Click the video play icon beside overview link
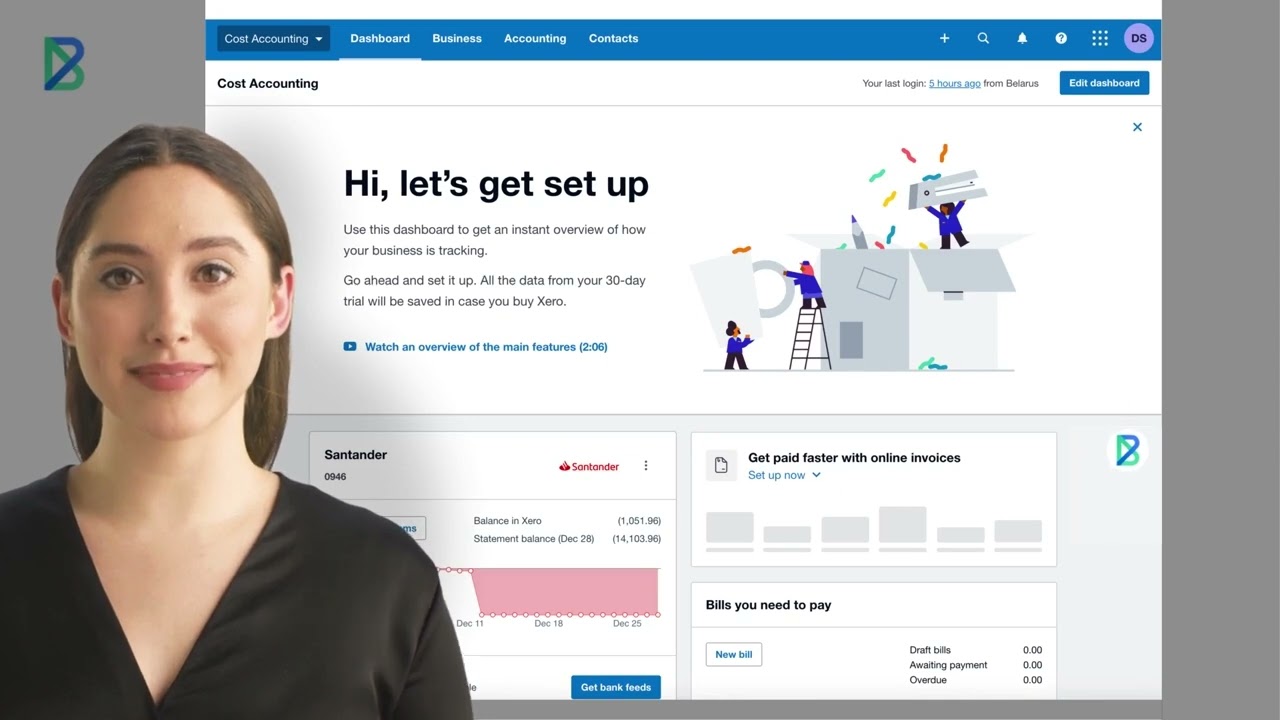 pyautogui.click(x=350, y=347)
